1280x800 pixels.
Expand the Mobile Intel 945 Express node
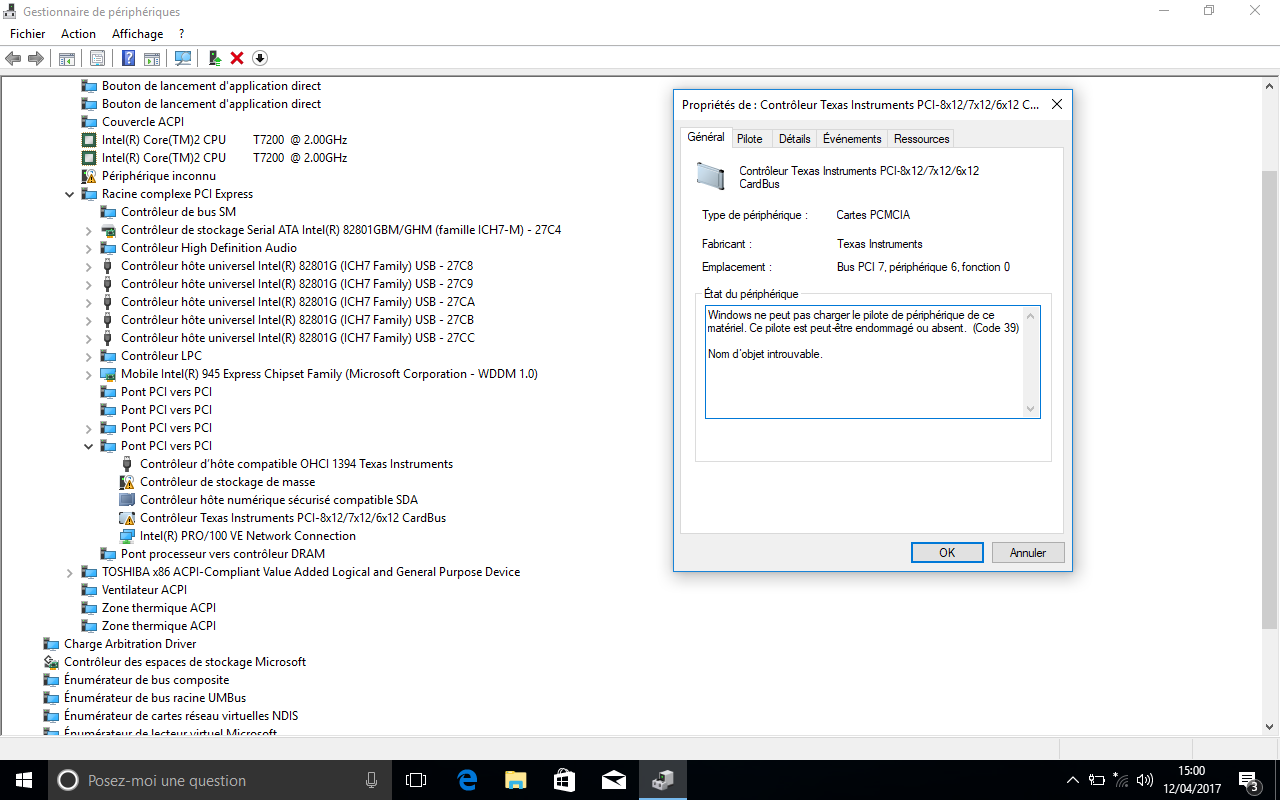click(89, 374)
